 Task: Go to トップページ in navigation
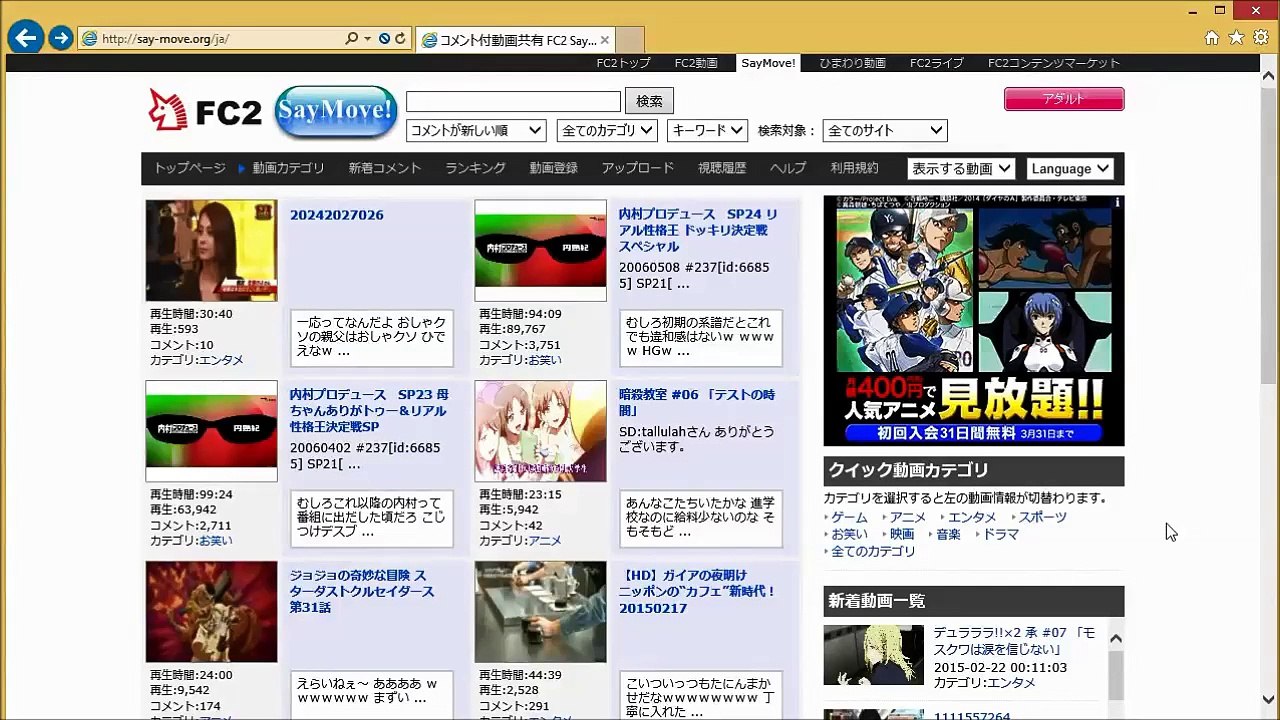[189, 168]
